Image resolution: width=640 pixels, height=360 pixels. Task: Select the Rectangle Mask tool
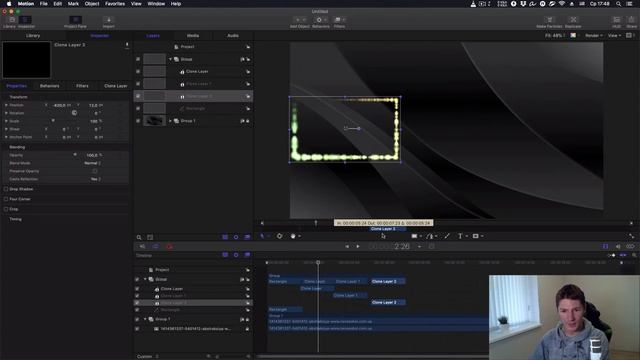[476, 236]
